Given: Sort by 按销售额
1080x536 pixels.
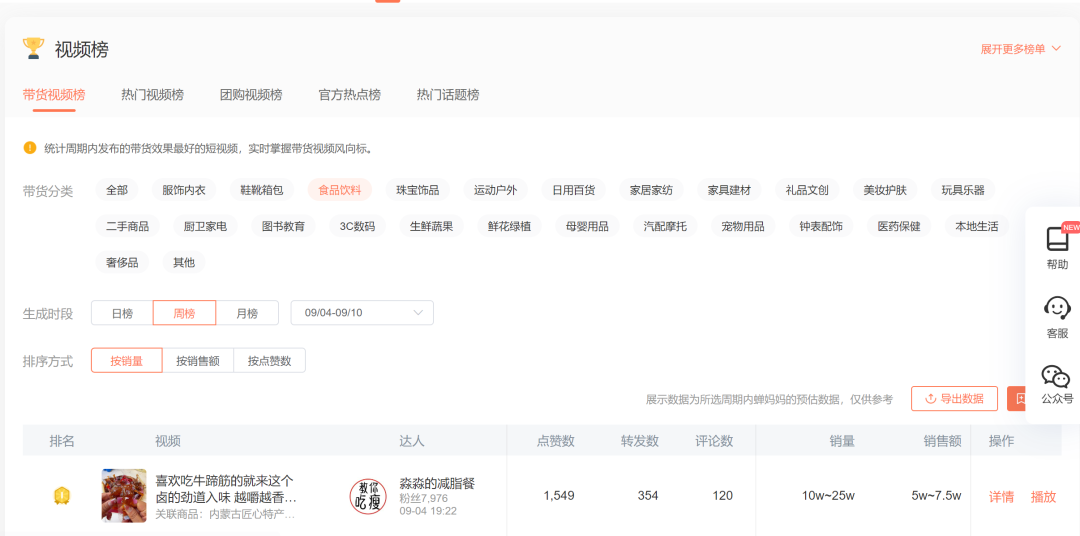Looking at the screenshot, I should pyautogui.click(x=198, y=361).
